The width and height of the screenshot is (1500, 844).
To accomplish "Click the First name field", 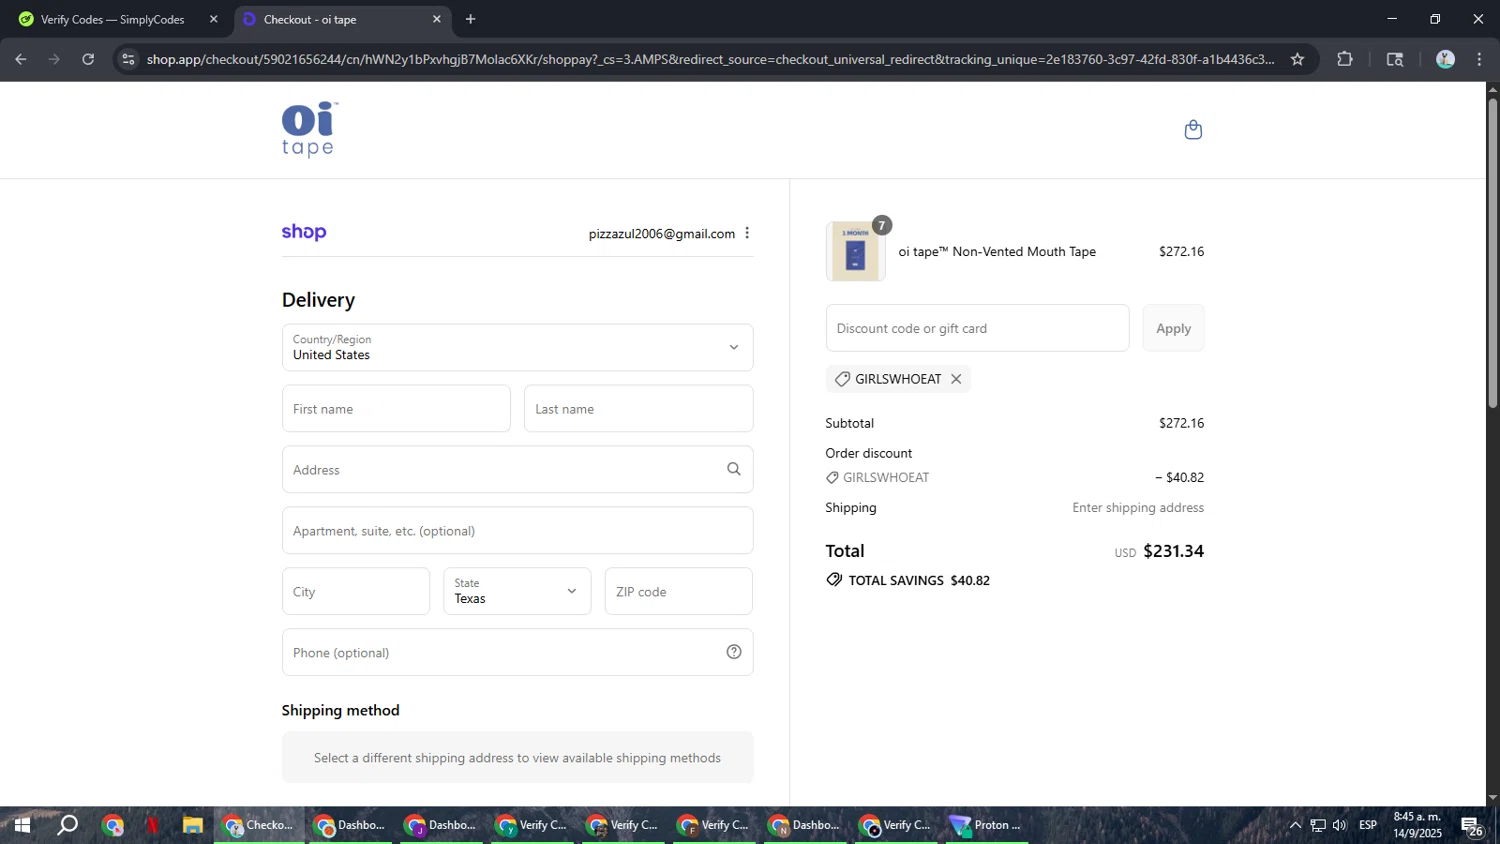I will tap(396, 408).
